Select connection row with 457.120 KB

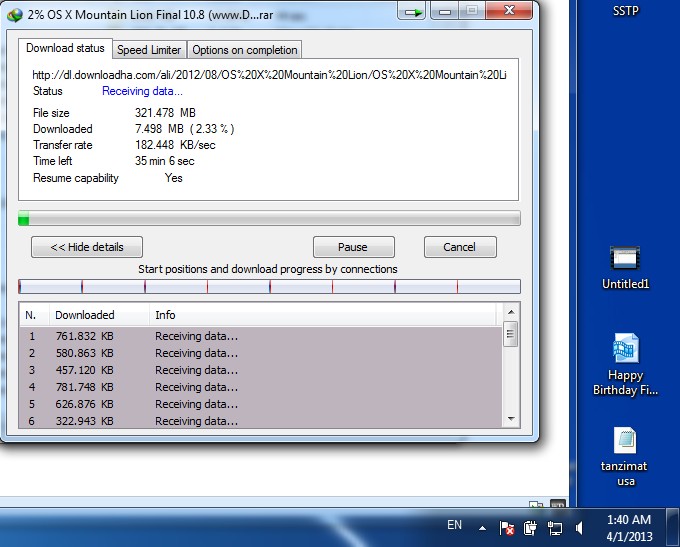260,370
